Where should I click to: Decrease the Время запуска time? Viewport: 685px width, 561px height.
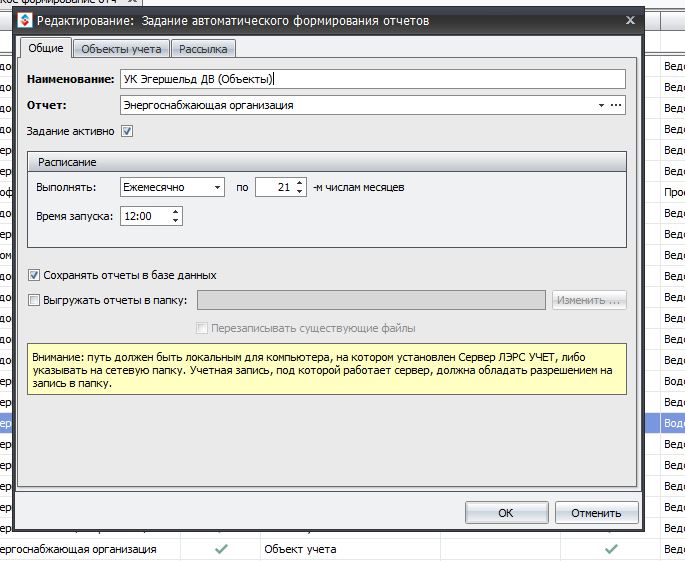point(175,221)
